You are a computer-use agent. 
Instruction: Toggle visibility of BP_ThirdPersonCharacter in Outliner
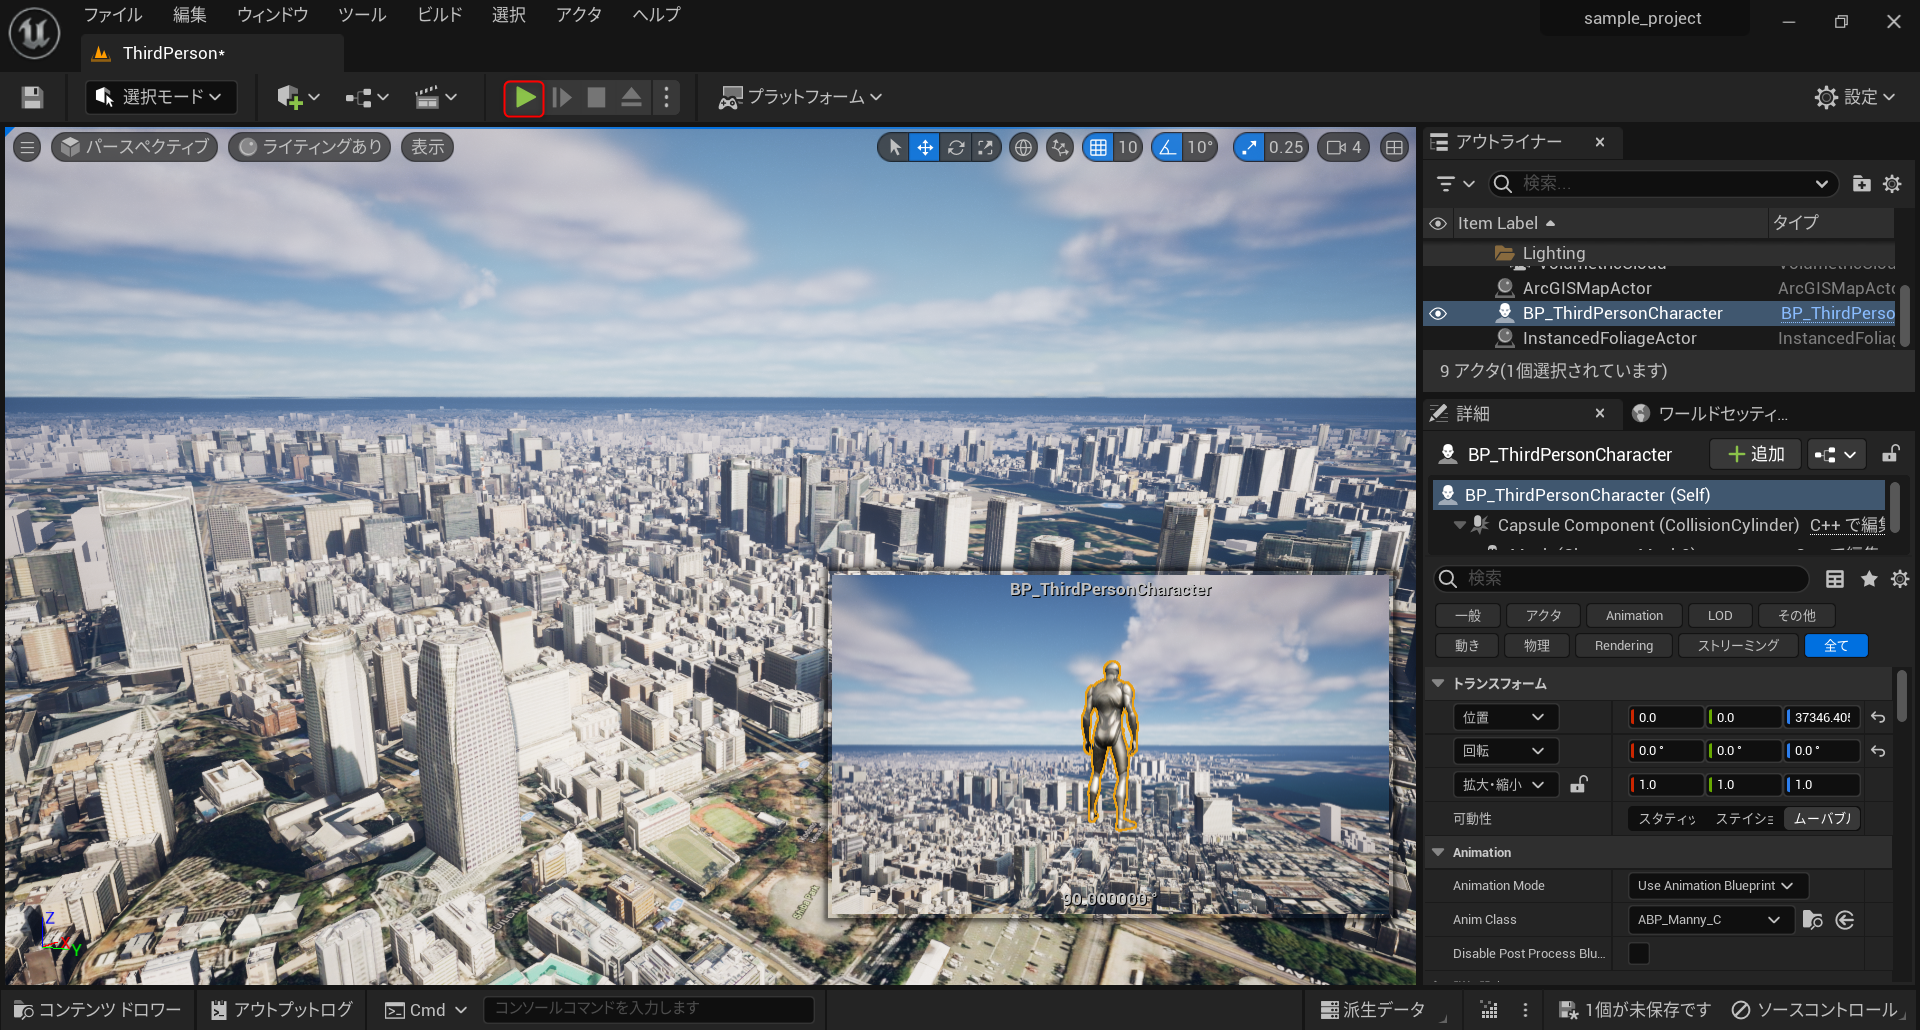[x=1438, y=314]
